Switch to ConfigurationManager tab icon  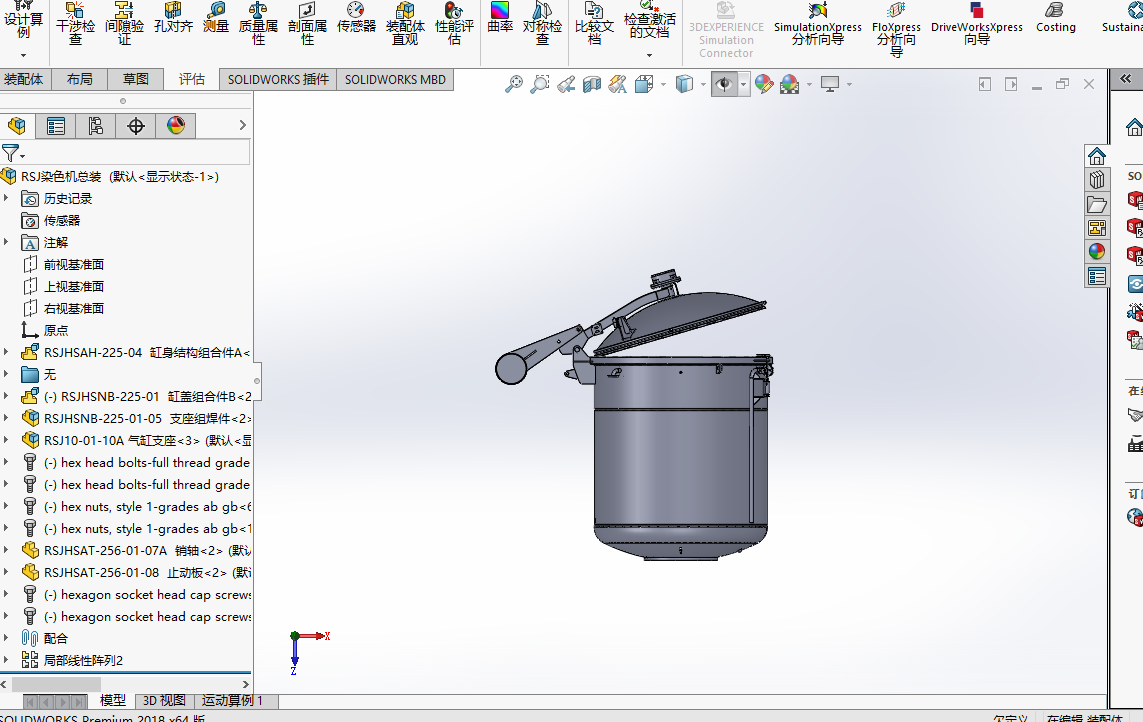point(95,126)
